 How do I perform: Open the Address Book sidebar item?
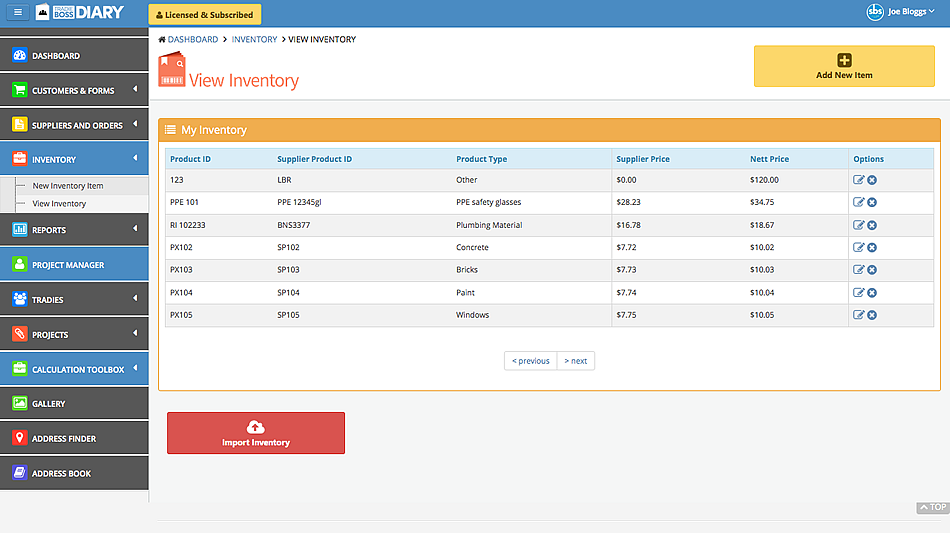[x=61, y=474]
